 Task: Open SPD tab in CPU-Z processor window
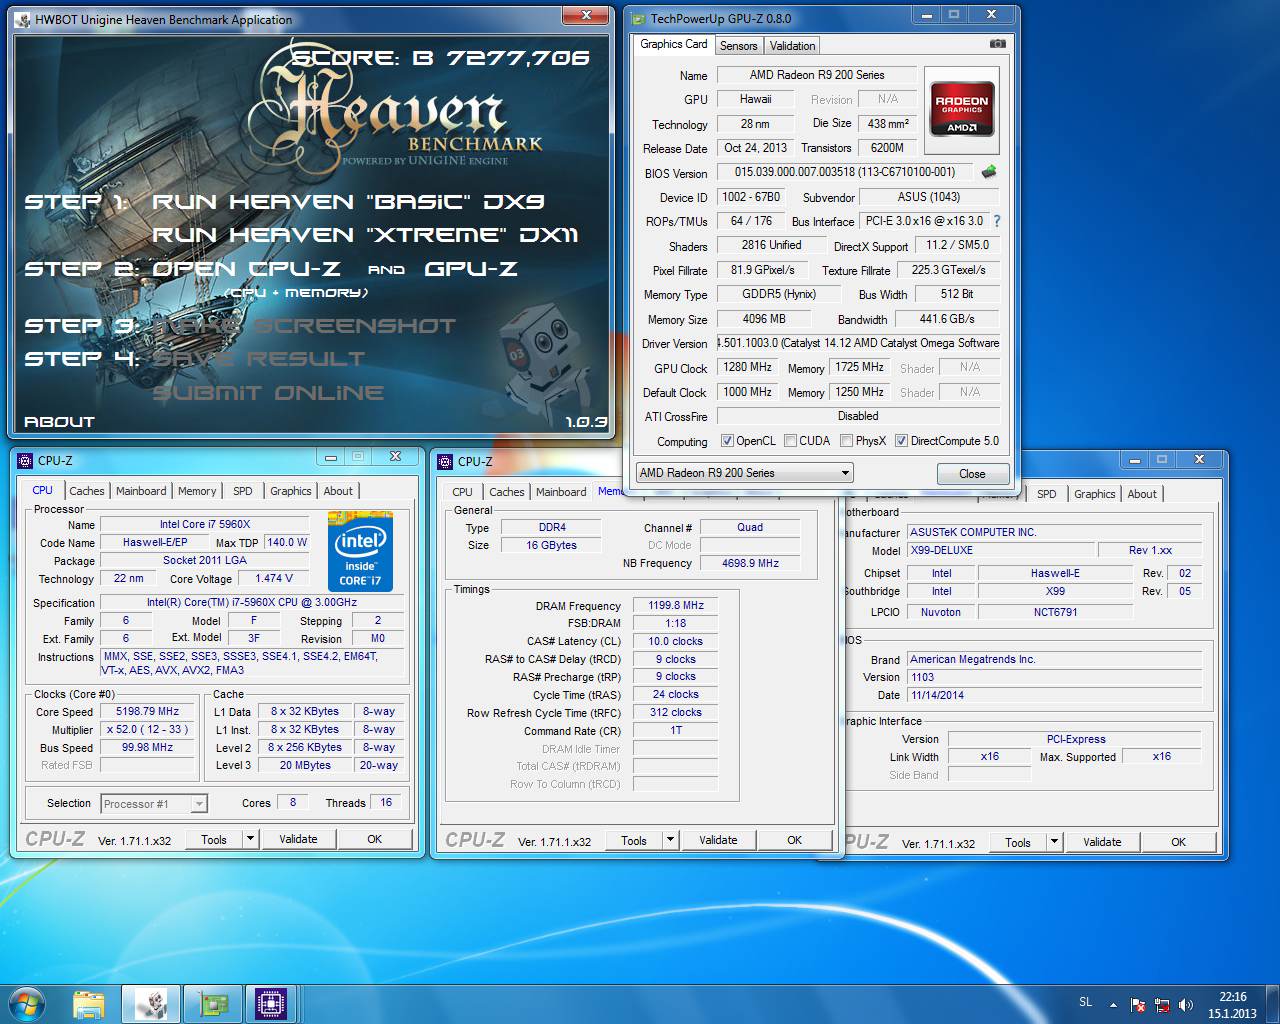pyautogui.click(x=242, y=491)
